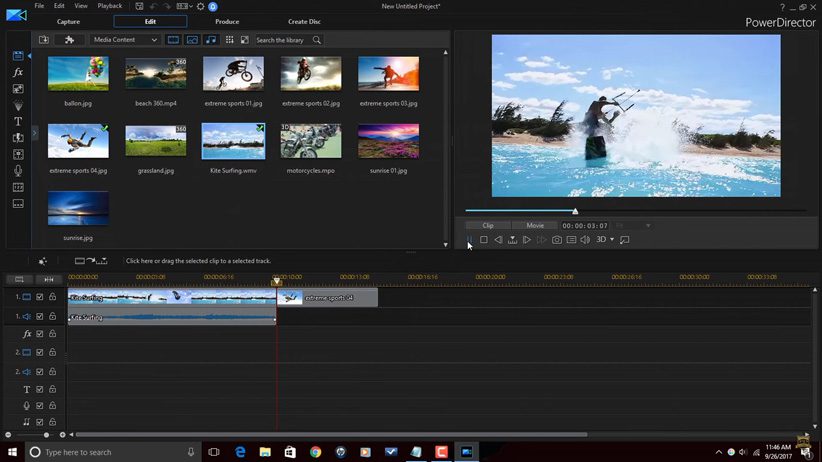
Task: Uncheck the enable box for audio track 1
Action: (x=40, y=316)
